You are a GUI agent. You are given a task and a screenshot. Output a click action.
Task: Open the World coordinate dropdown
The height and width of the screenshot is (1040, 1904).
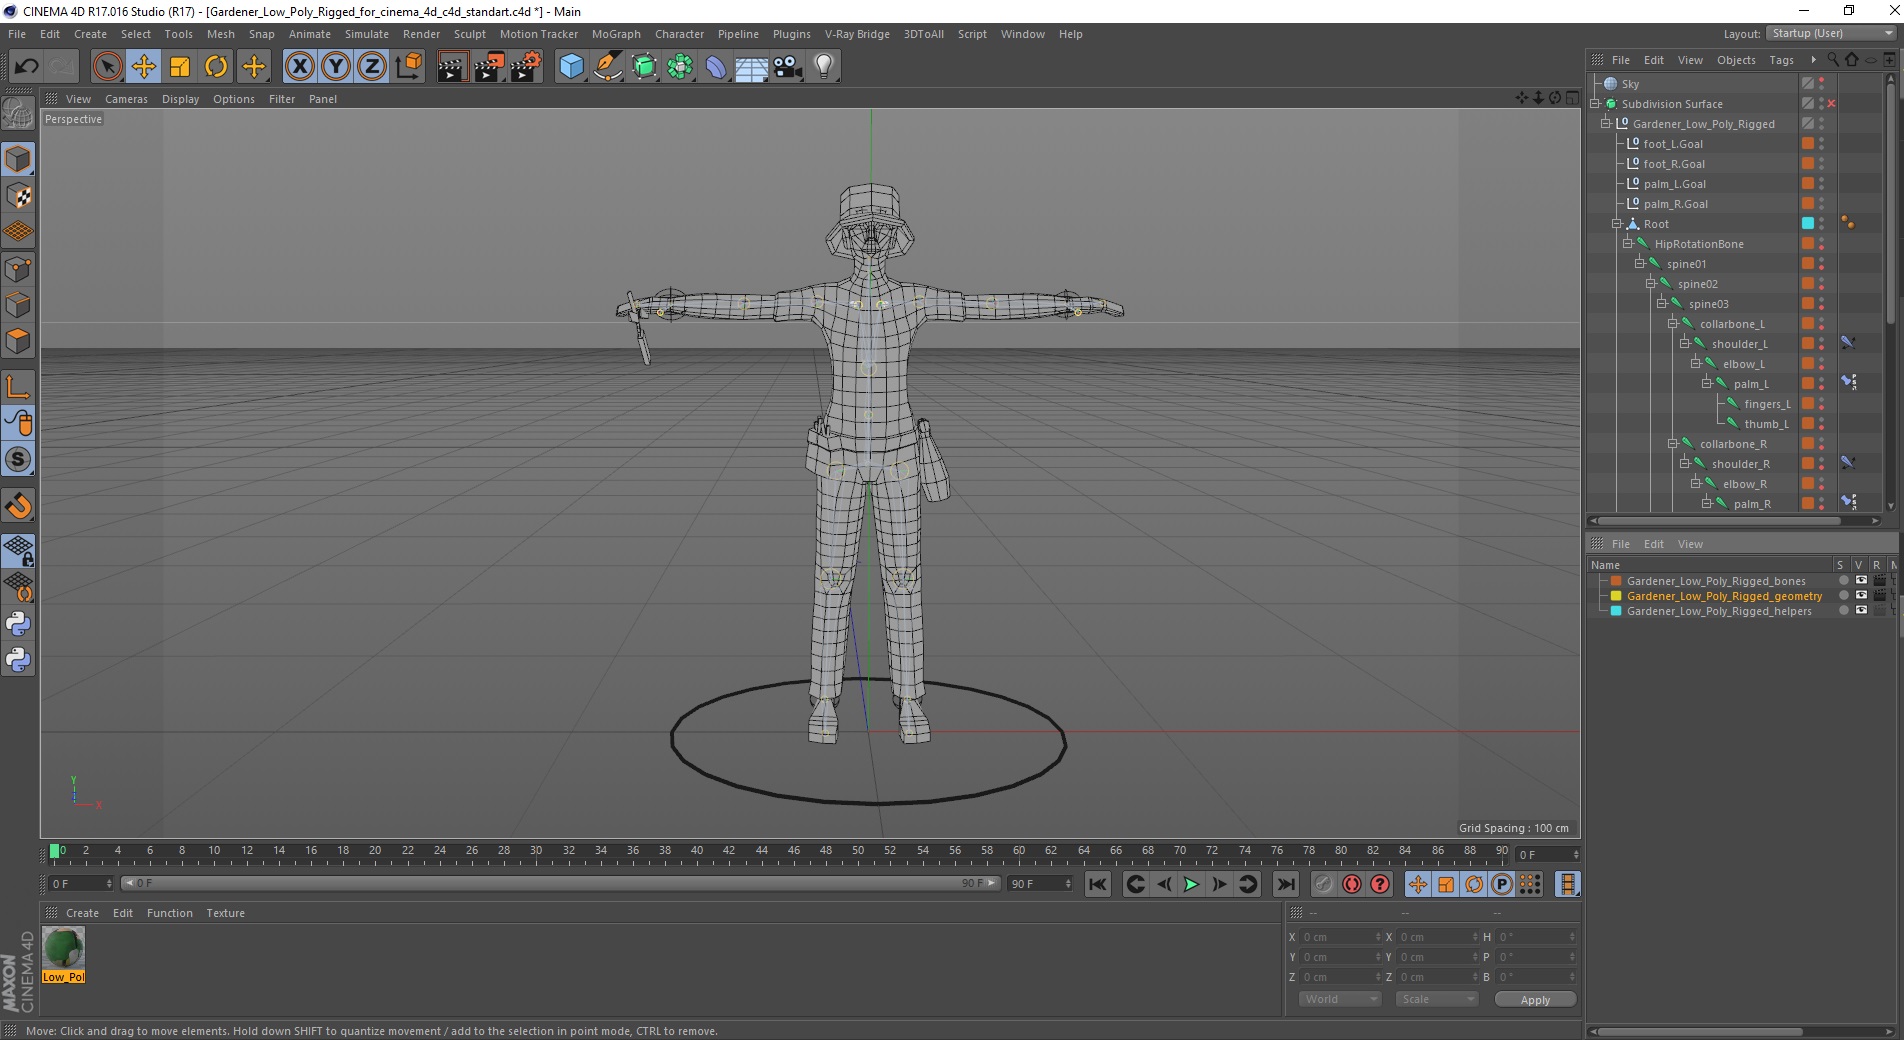point(1340,999)
